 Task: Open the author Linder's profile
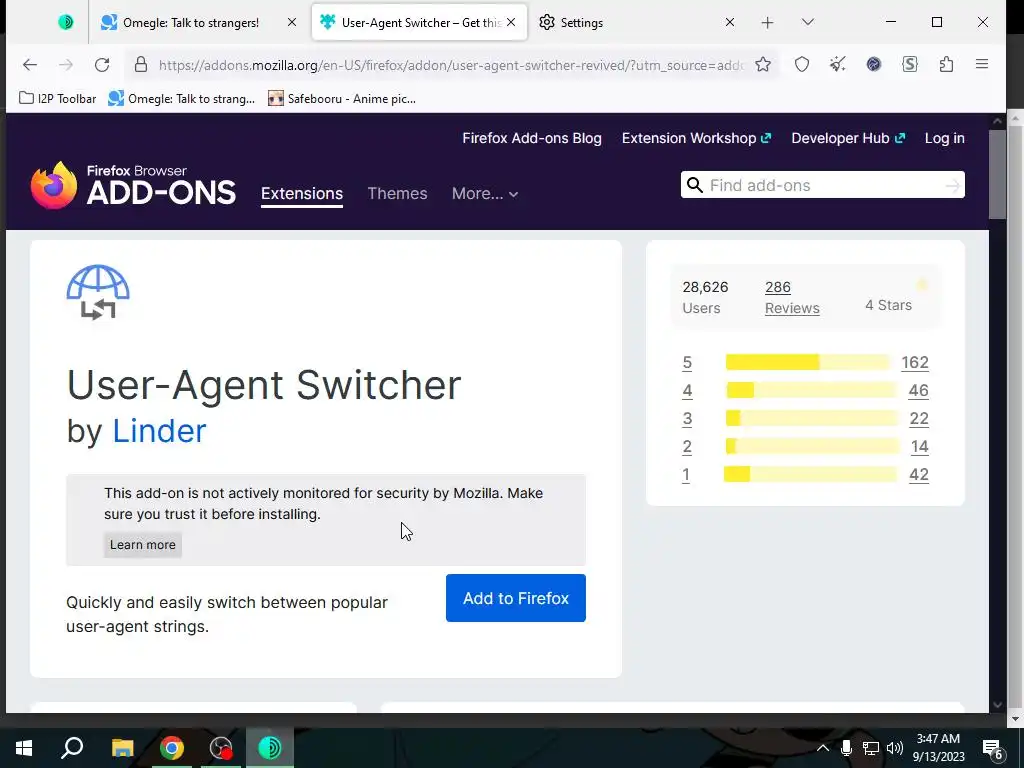point(159,431)
